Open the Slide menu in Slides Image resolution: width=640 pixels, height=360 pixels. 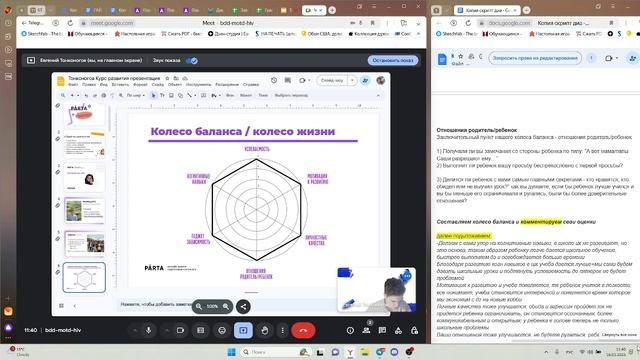point(158,84)
